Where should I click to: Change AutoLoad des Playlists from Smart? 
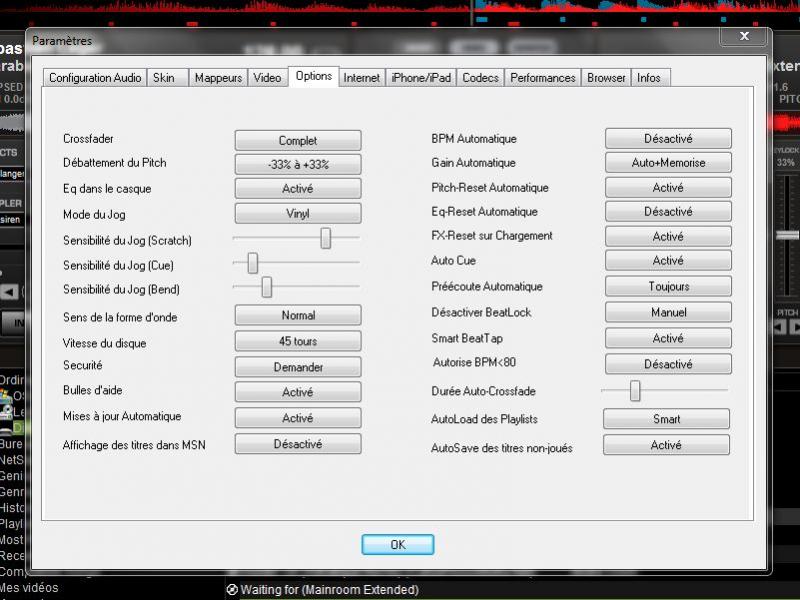coord(666,419)
